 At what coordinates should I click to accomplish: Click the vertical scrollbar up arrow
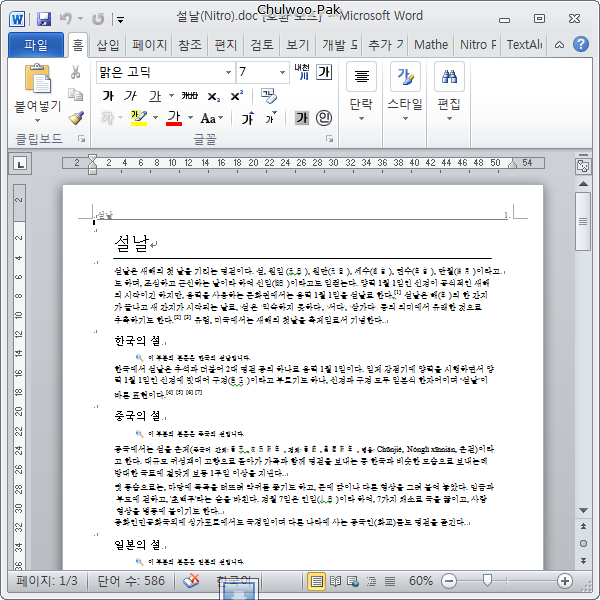pyautogui.click(x=583, y=184)
